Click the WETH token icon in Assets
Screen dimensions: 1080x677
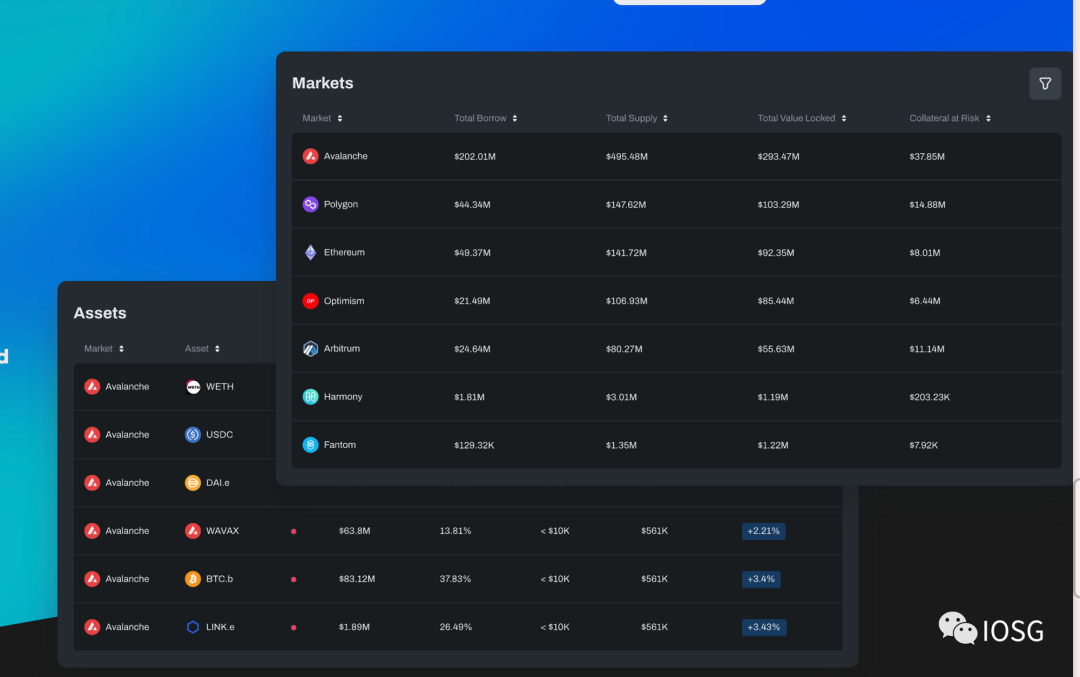193,387
